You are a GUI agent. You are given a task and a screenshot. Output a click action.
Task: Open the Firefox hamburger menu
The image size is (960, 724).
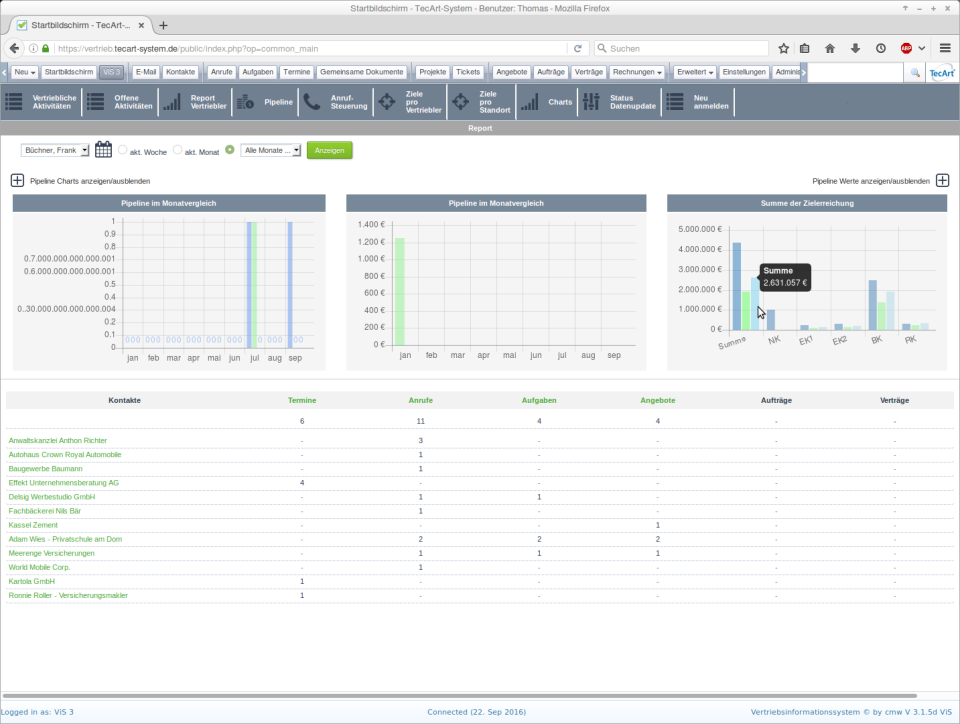[x=945, y=48]
